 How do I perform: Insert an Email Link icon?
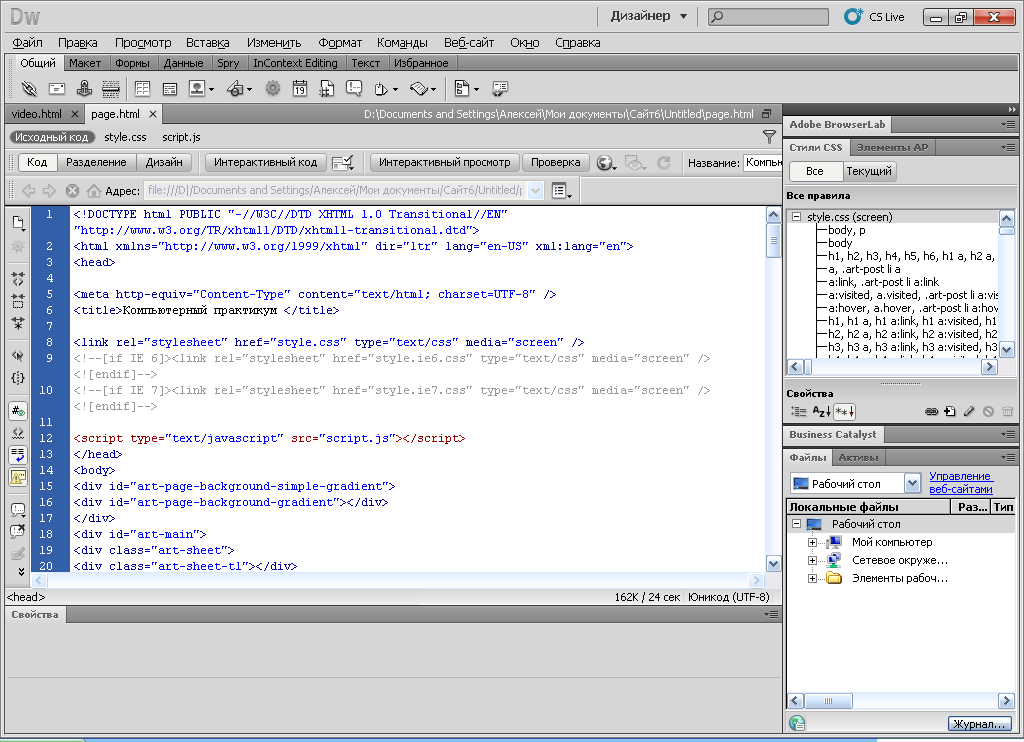tap(57, 88)
